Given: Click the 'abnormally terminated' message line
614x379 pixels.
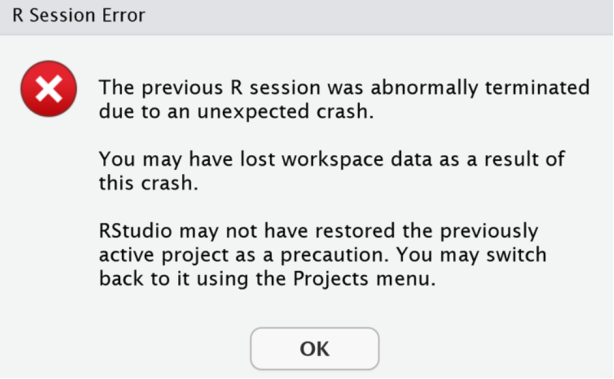Looking at the screenshot, I should [344, 87].
